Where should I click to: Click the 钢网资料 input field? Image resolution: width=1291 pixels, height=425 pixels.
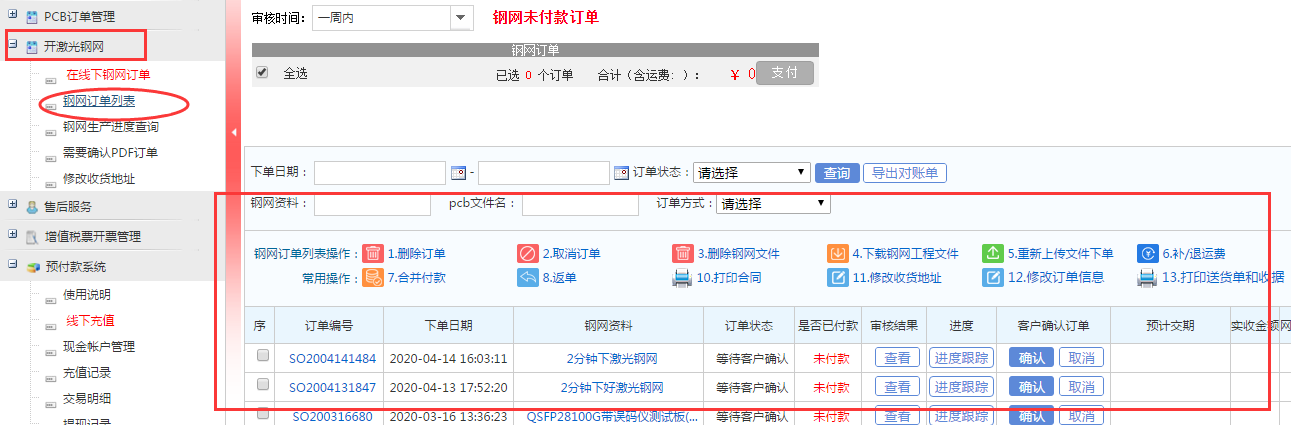coord(372,204)
